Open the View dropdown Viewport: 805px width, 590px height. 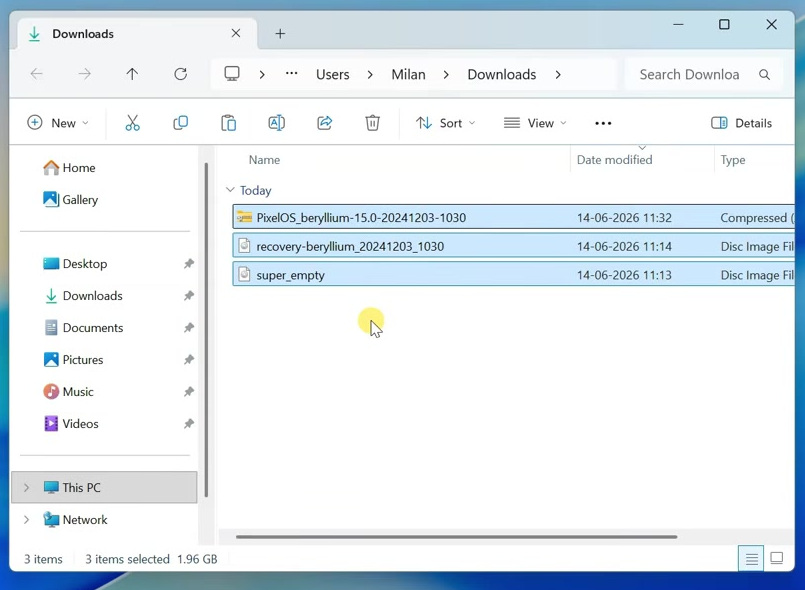click(535, 123)
